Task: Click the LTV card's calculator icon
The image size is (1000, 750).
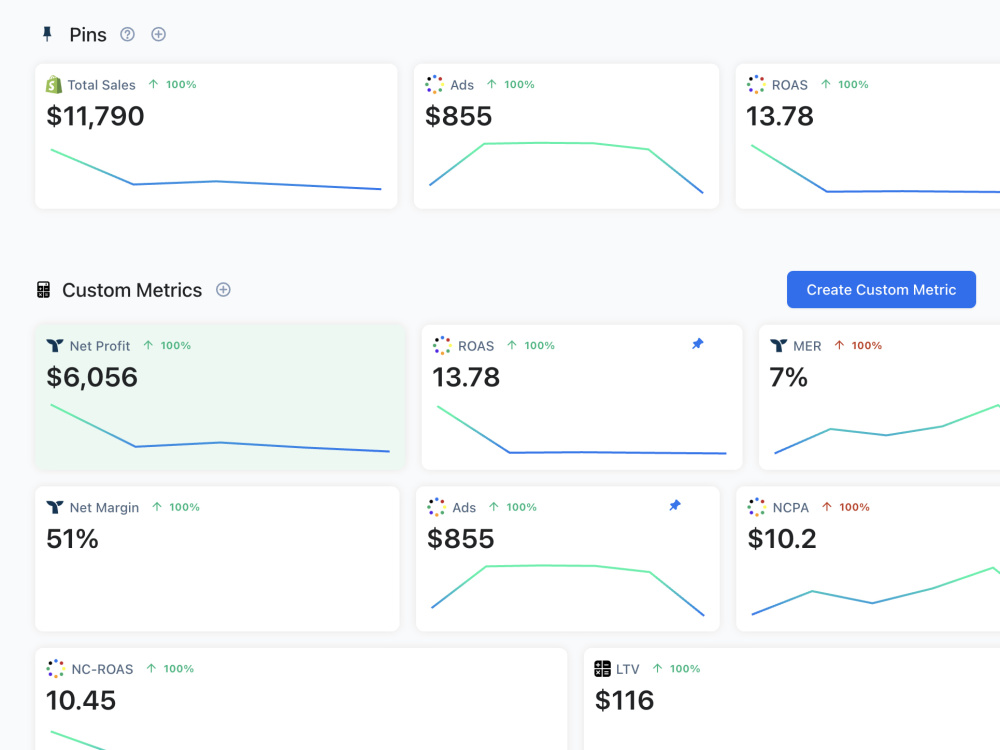Action: pos(602,668)
